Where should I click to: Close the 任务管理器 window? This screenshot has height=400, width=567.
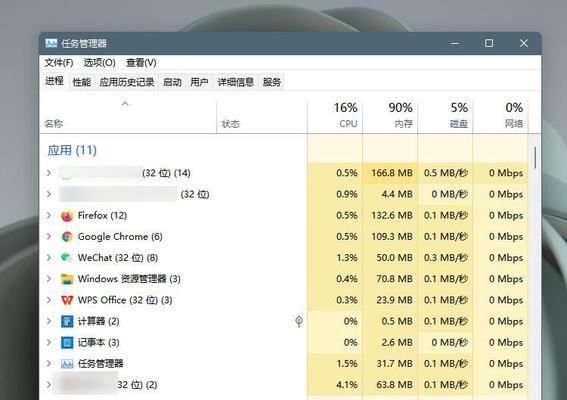(524, 43)
